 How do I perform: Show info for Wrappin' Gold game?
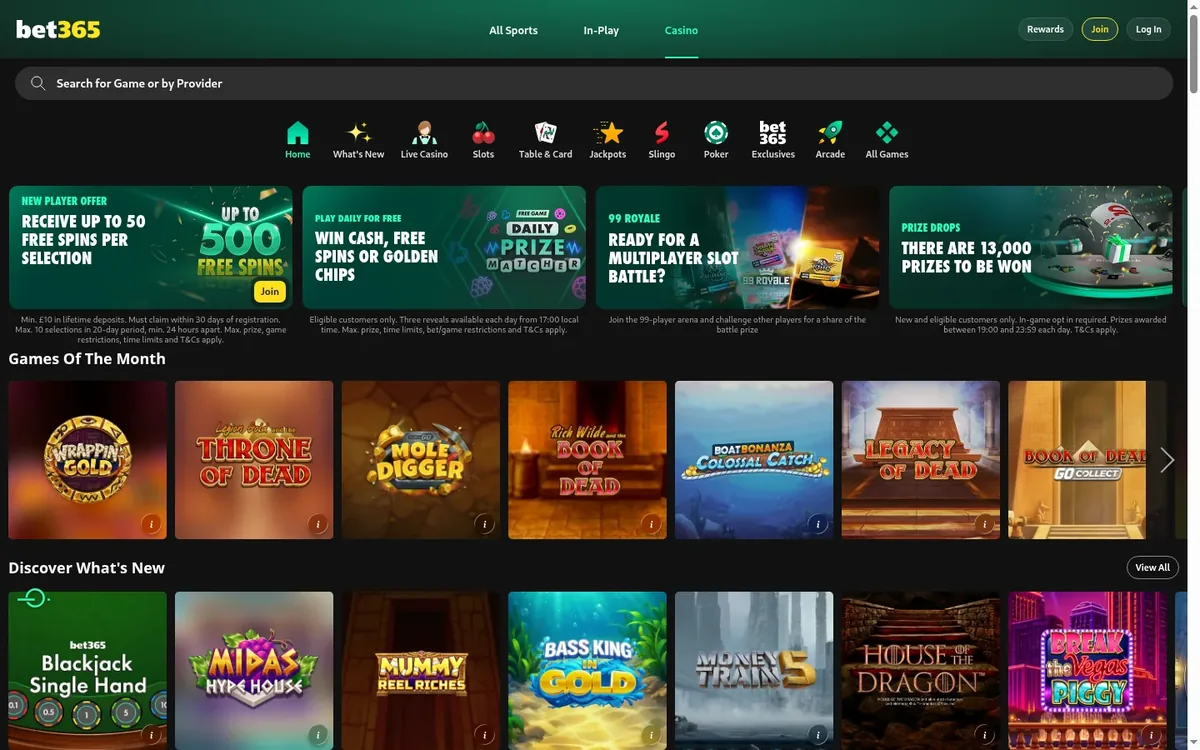pyautogui.click(x=151, y=523)
